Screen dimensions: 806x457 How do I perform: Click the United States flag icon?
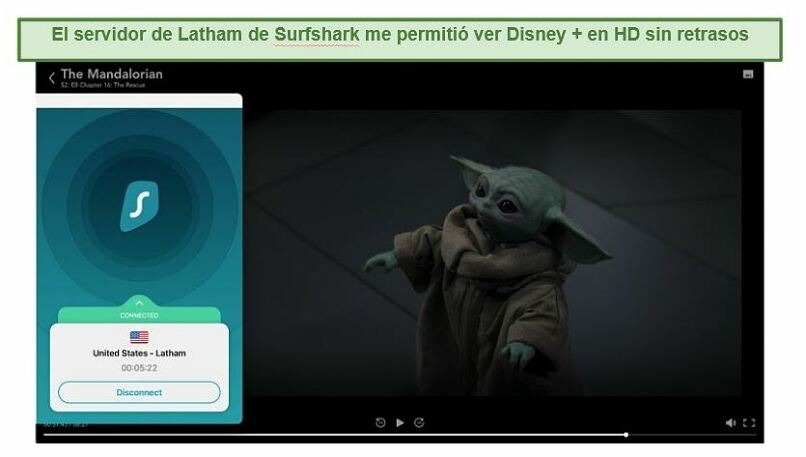[139, 337]
